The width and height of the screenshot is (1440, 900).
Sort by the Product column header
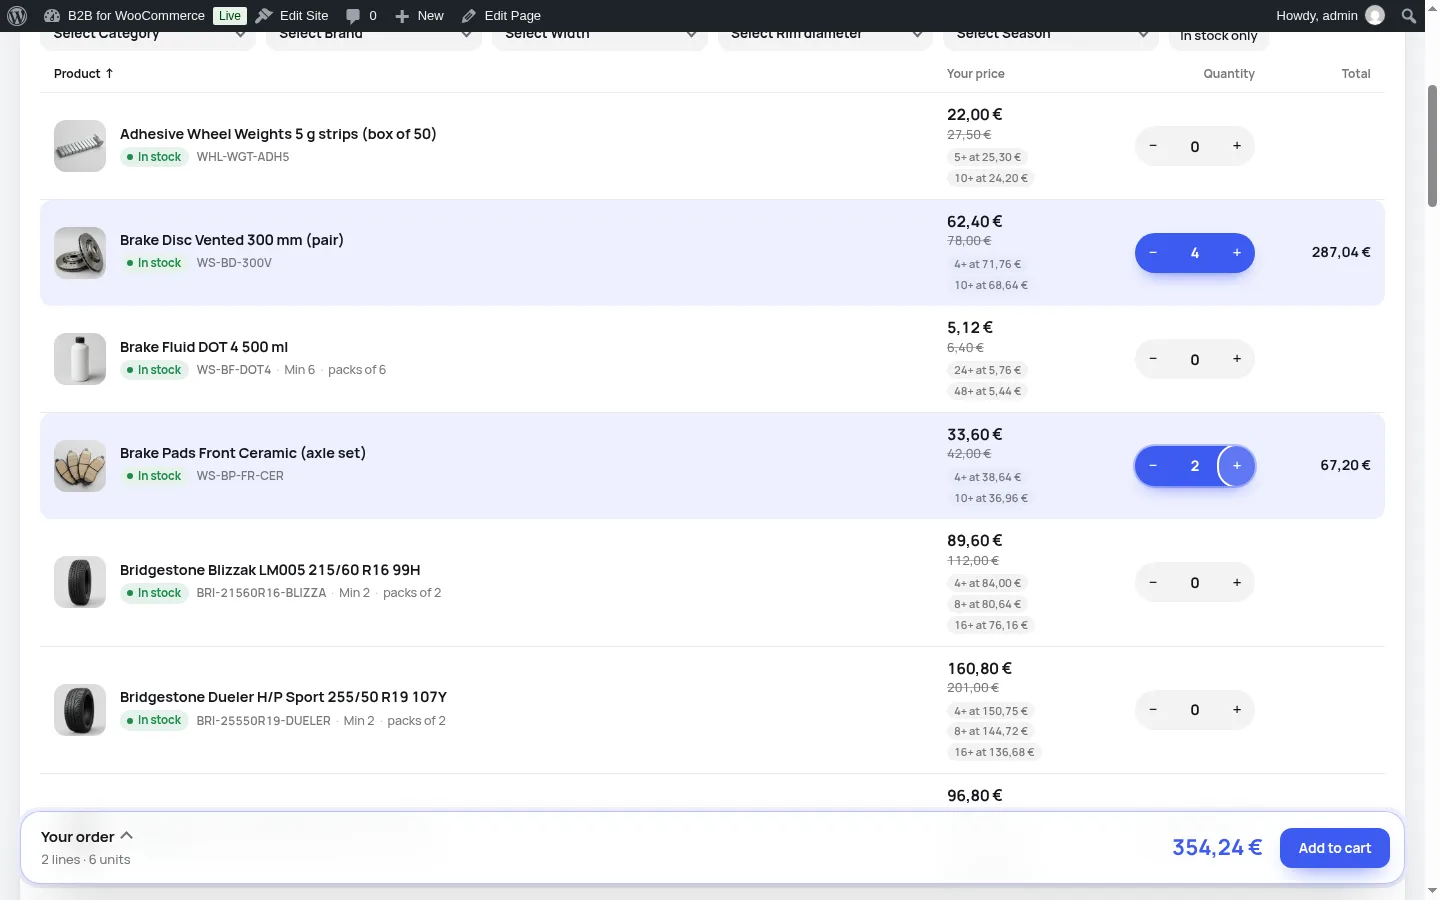pyautogui.click(x=84, y=73)
